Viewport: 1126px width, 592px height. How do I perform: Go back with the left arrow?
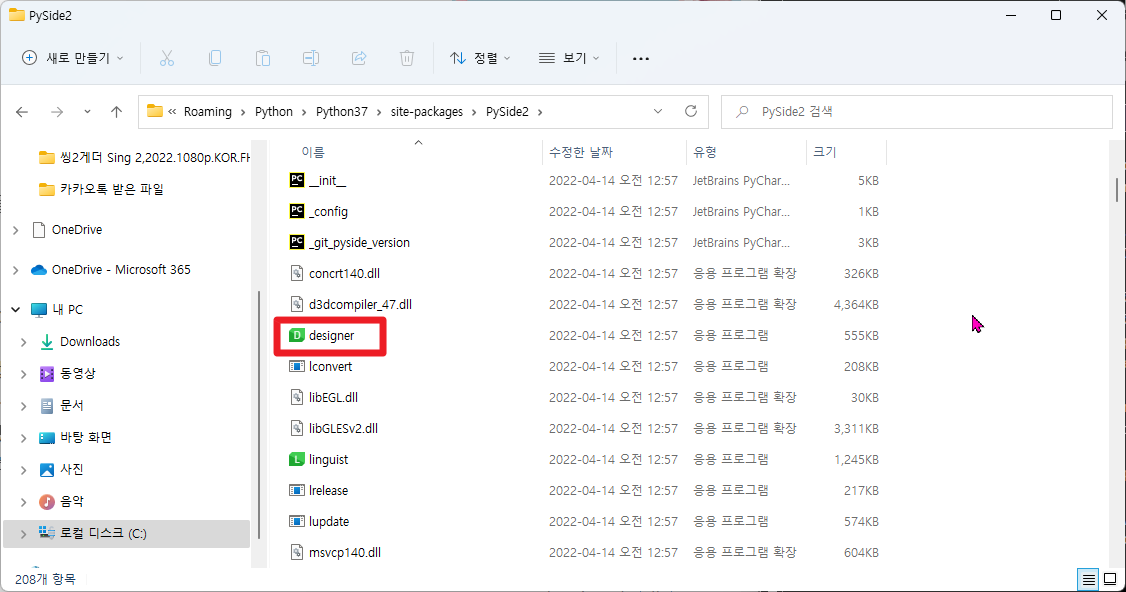(x=22, y=112)
